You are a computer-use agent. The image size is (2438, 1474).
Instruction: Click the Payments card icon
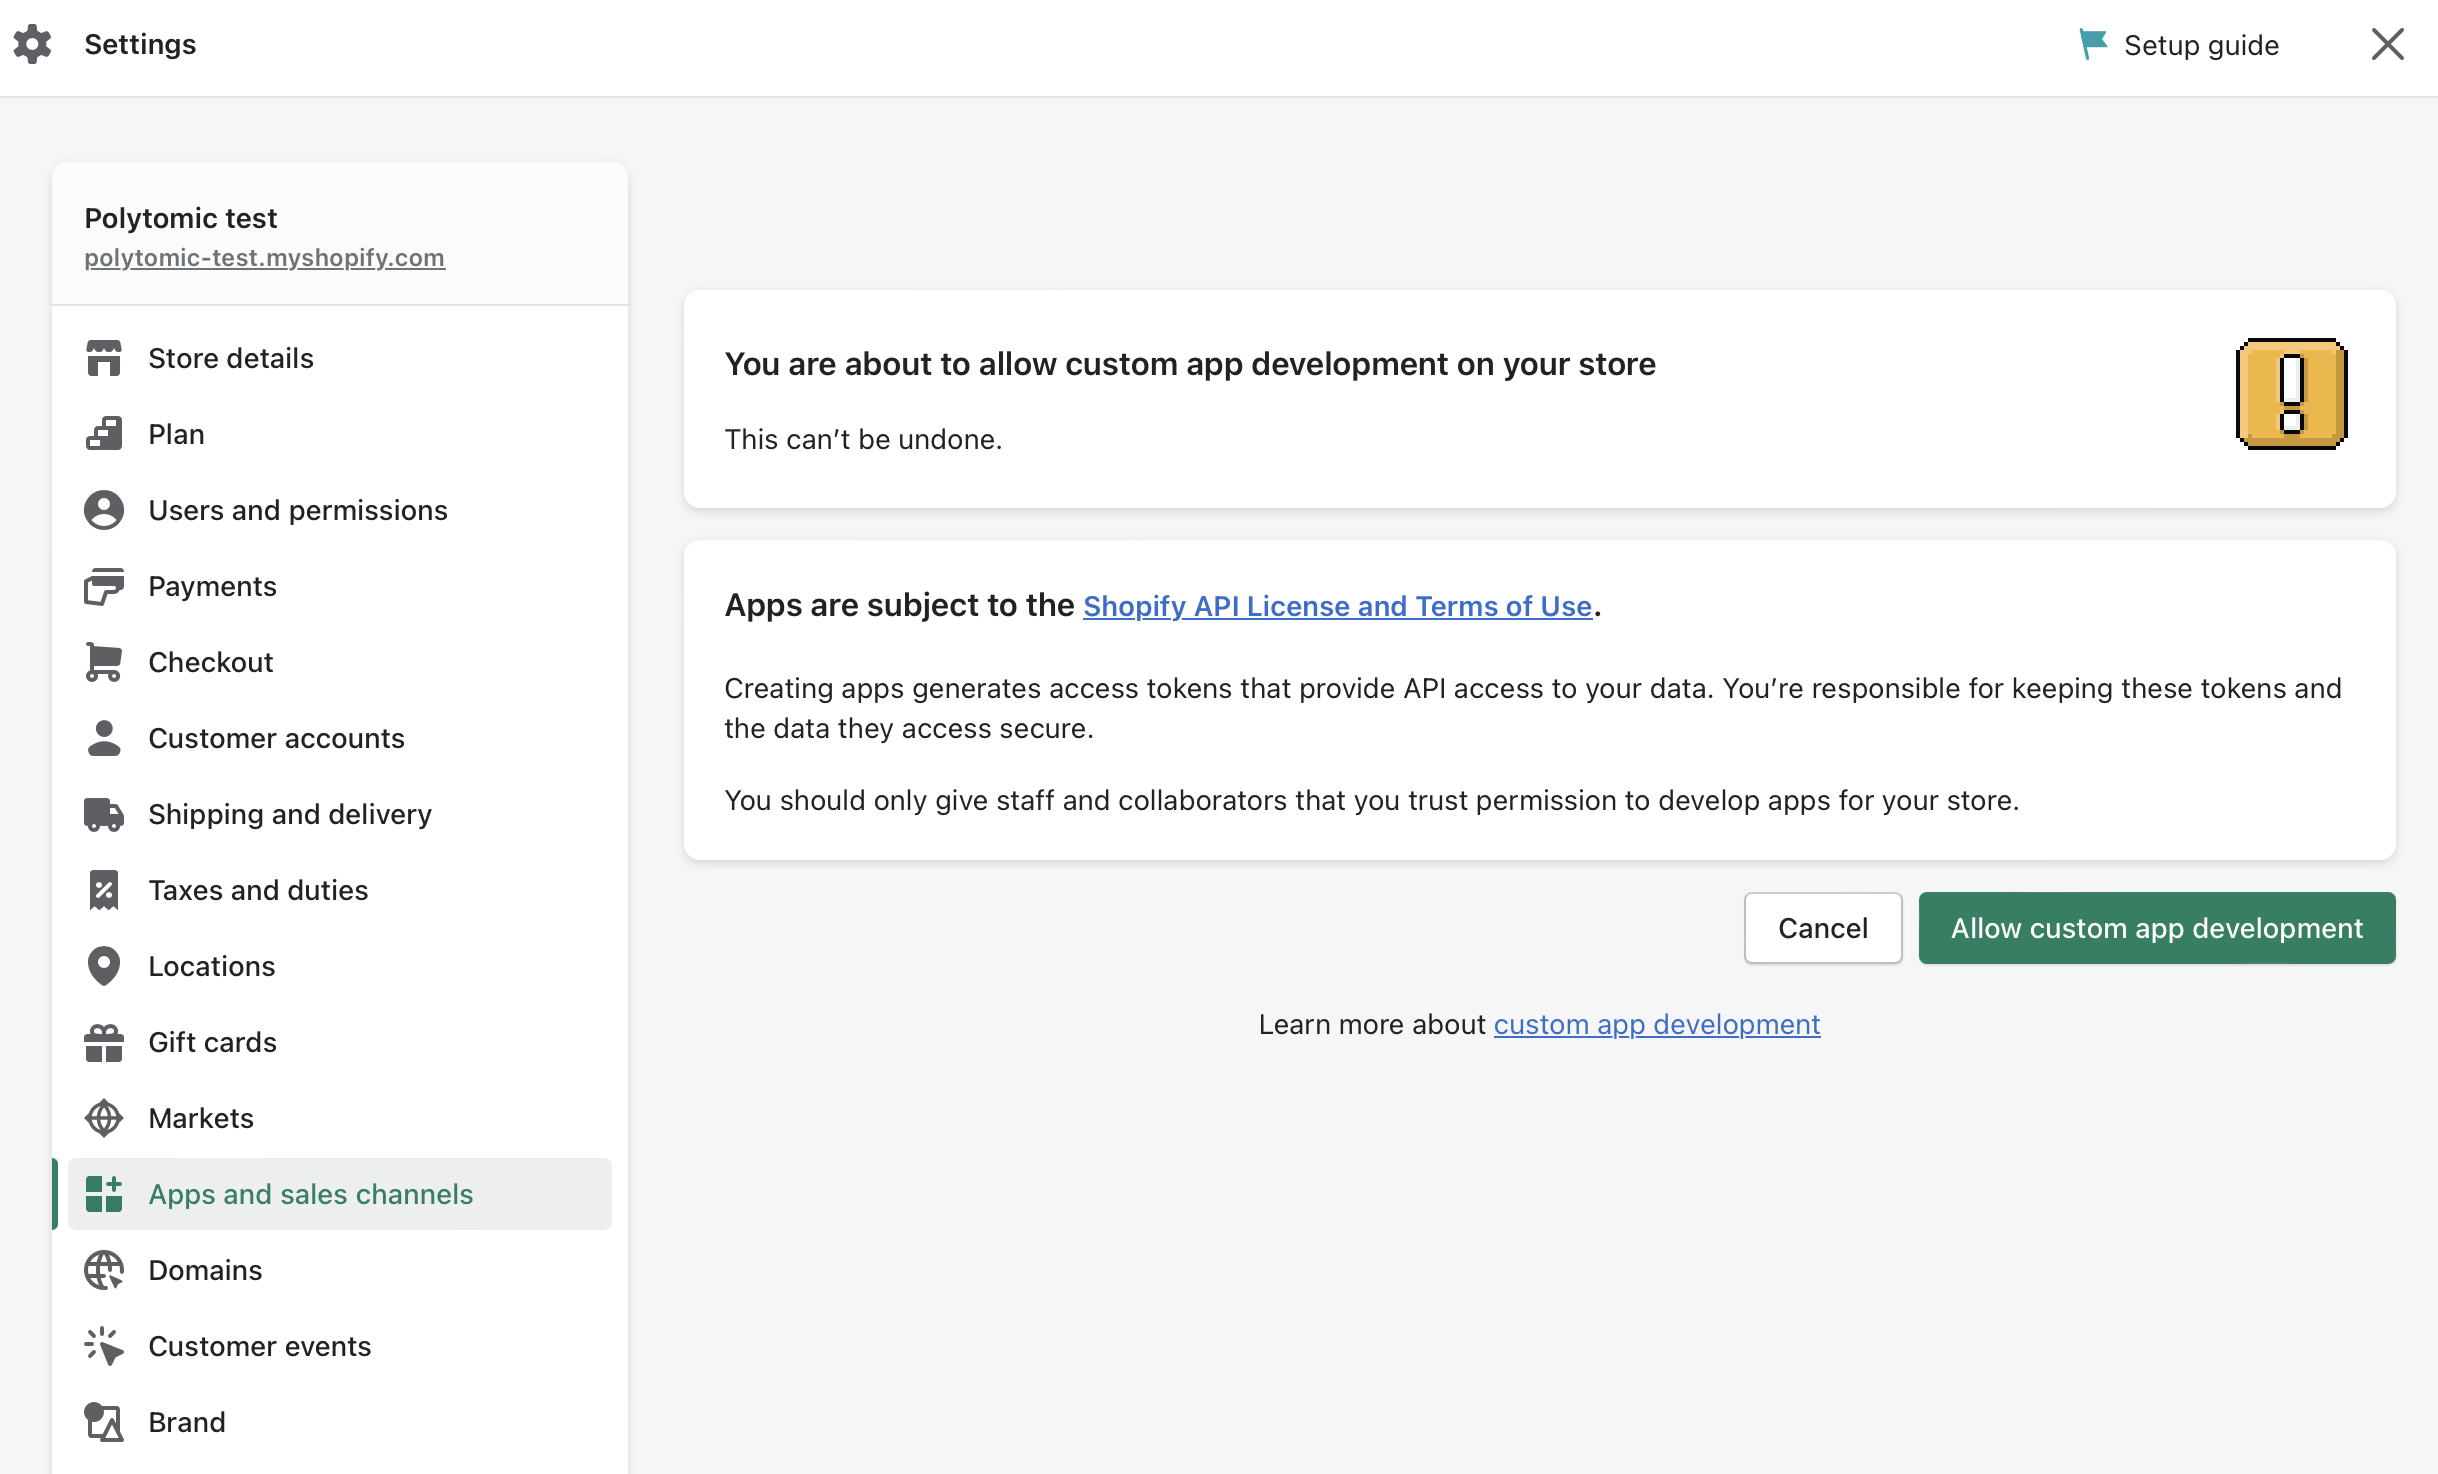[104, 586]
